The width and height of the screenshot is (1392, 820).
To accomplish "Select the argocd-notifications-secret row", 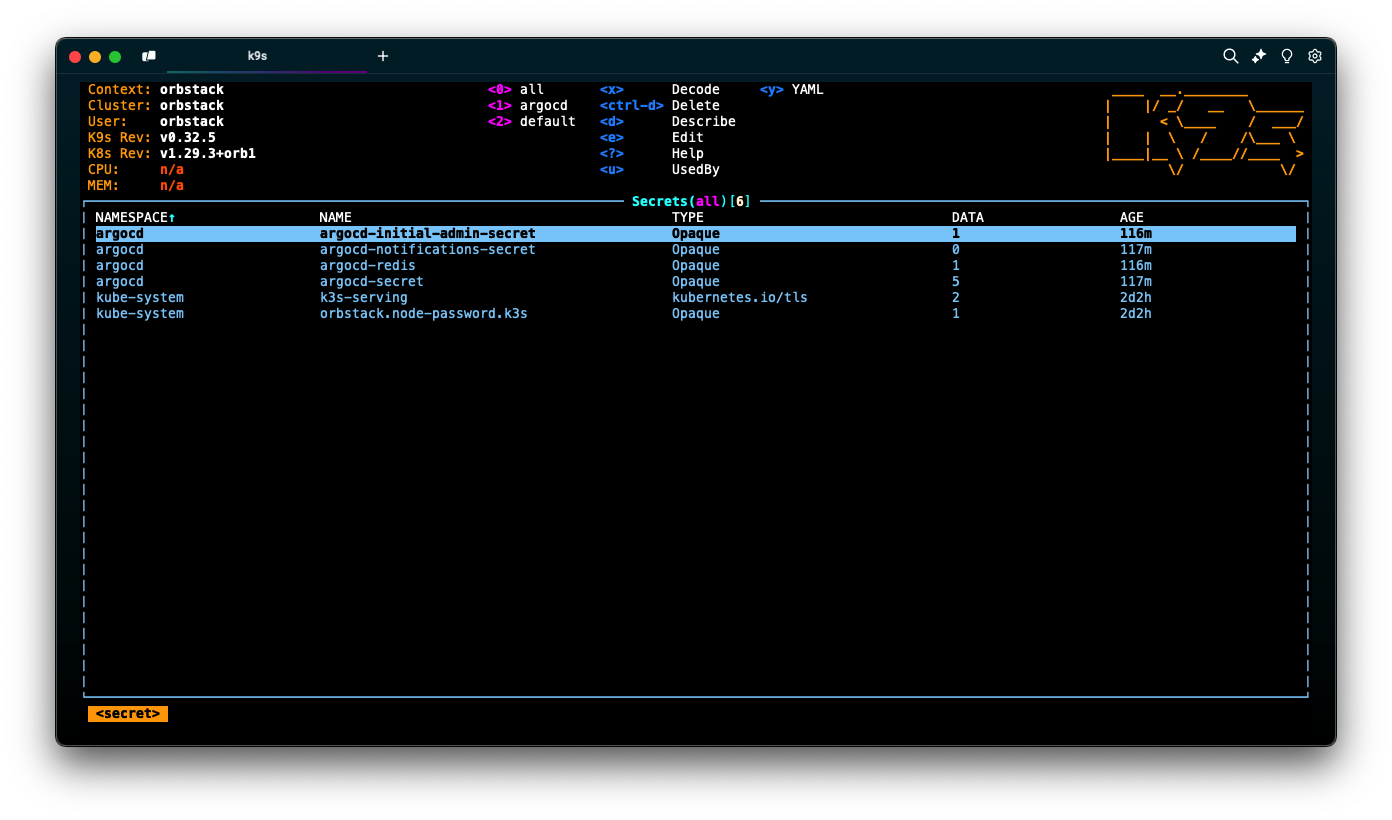I will click(x=696, y=249).
